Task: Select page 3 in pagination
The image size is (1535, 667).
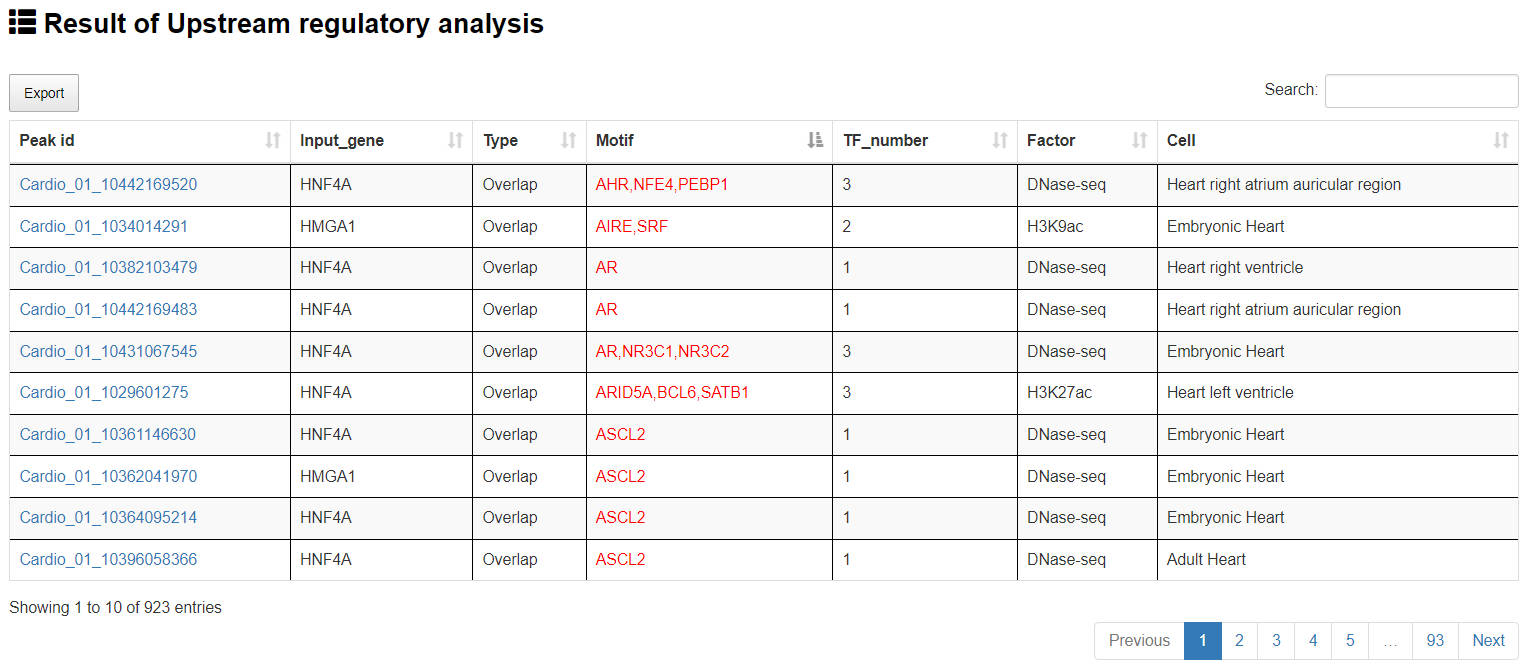Action: (x=1276, y=641)
